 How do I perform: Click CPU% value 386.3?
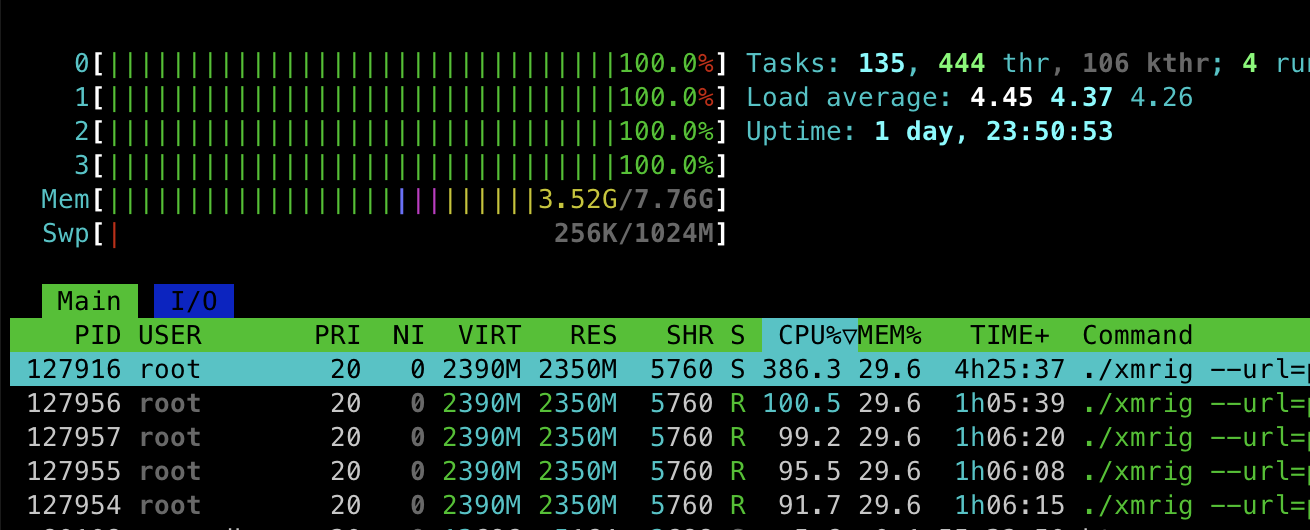coord(802,369)
